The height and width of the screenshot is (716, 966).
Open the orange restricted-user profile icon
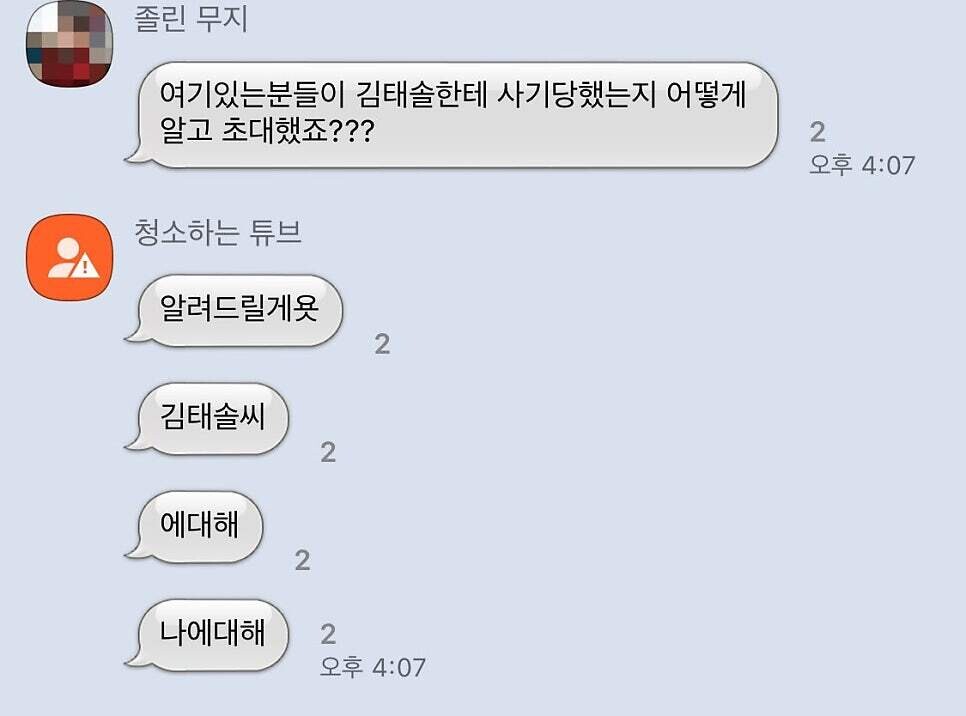(x=70, y=258)
